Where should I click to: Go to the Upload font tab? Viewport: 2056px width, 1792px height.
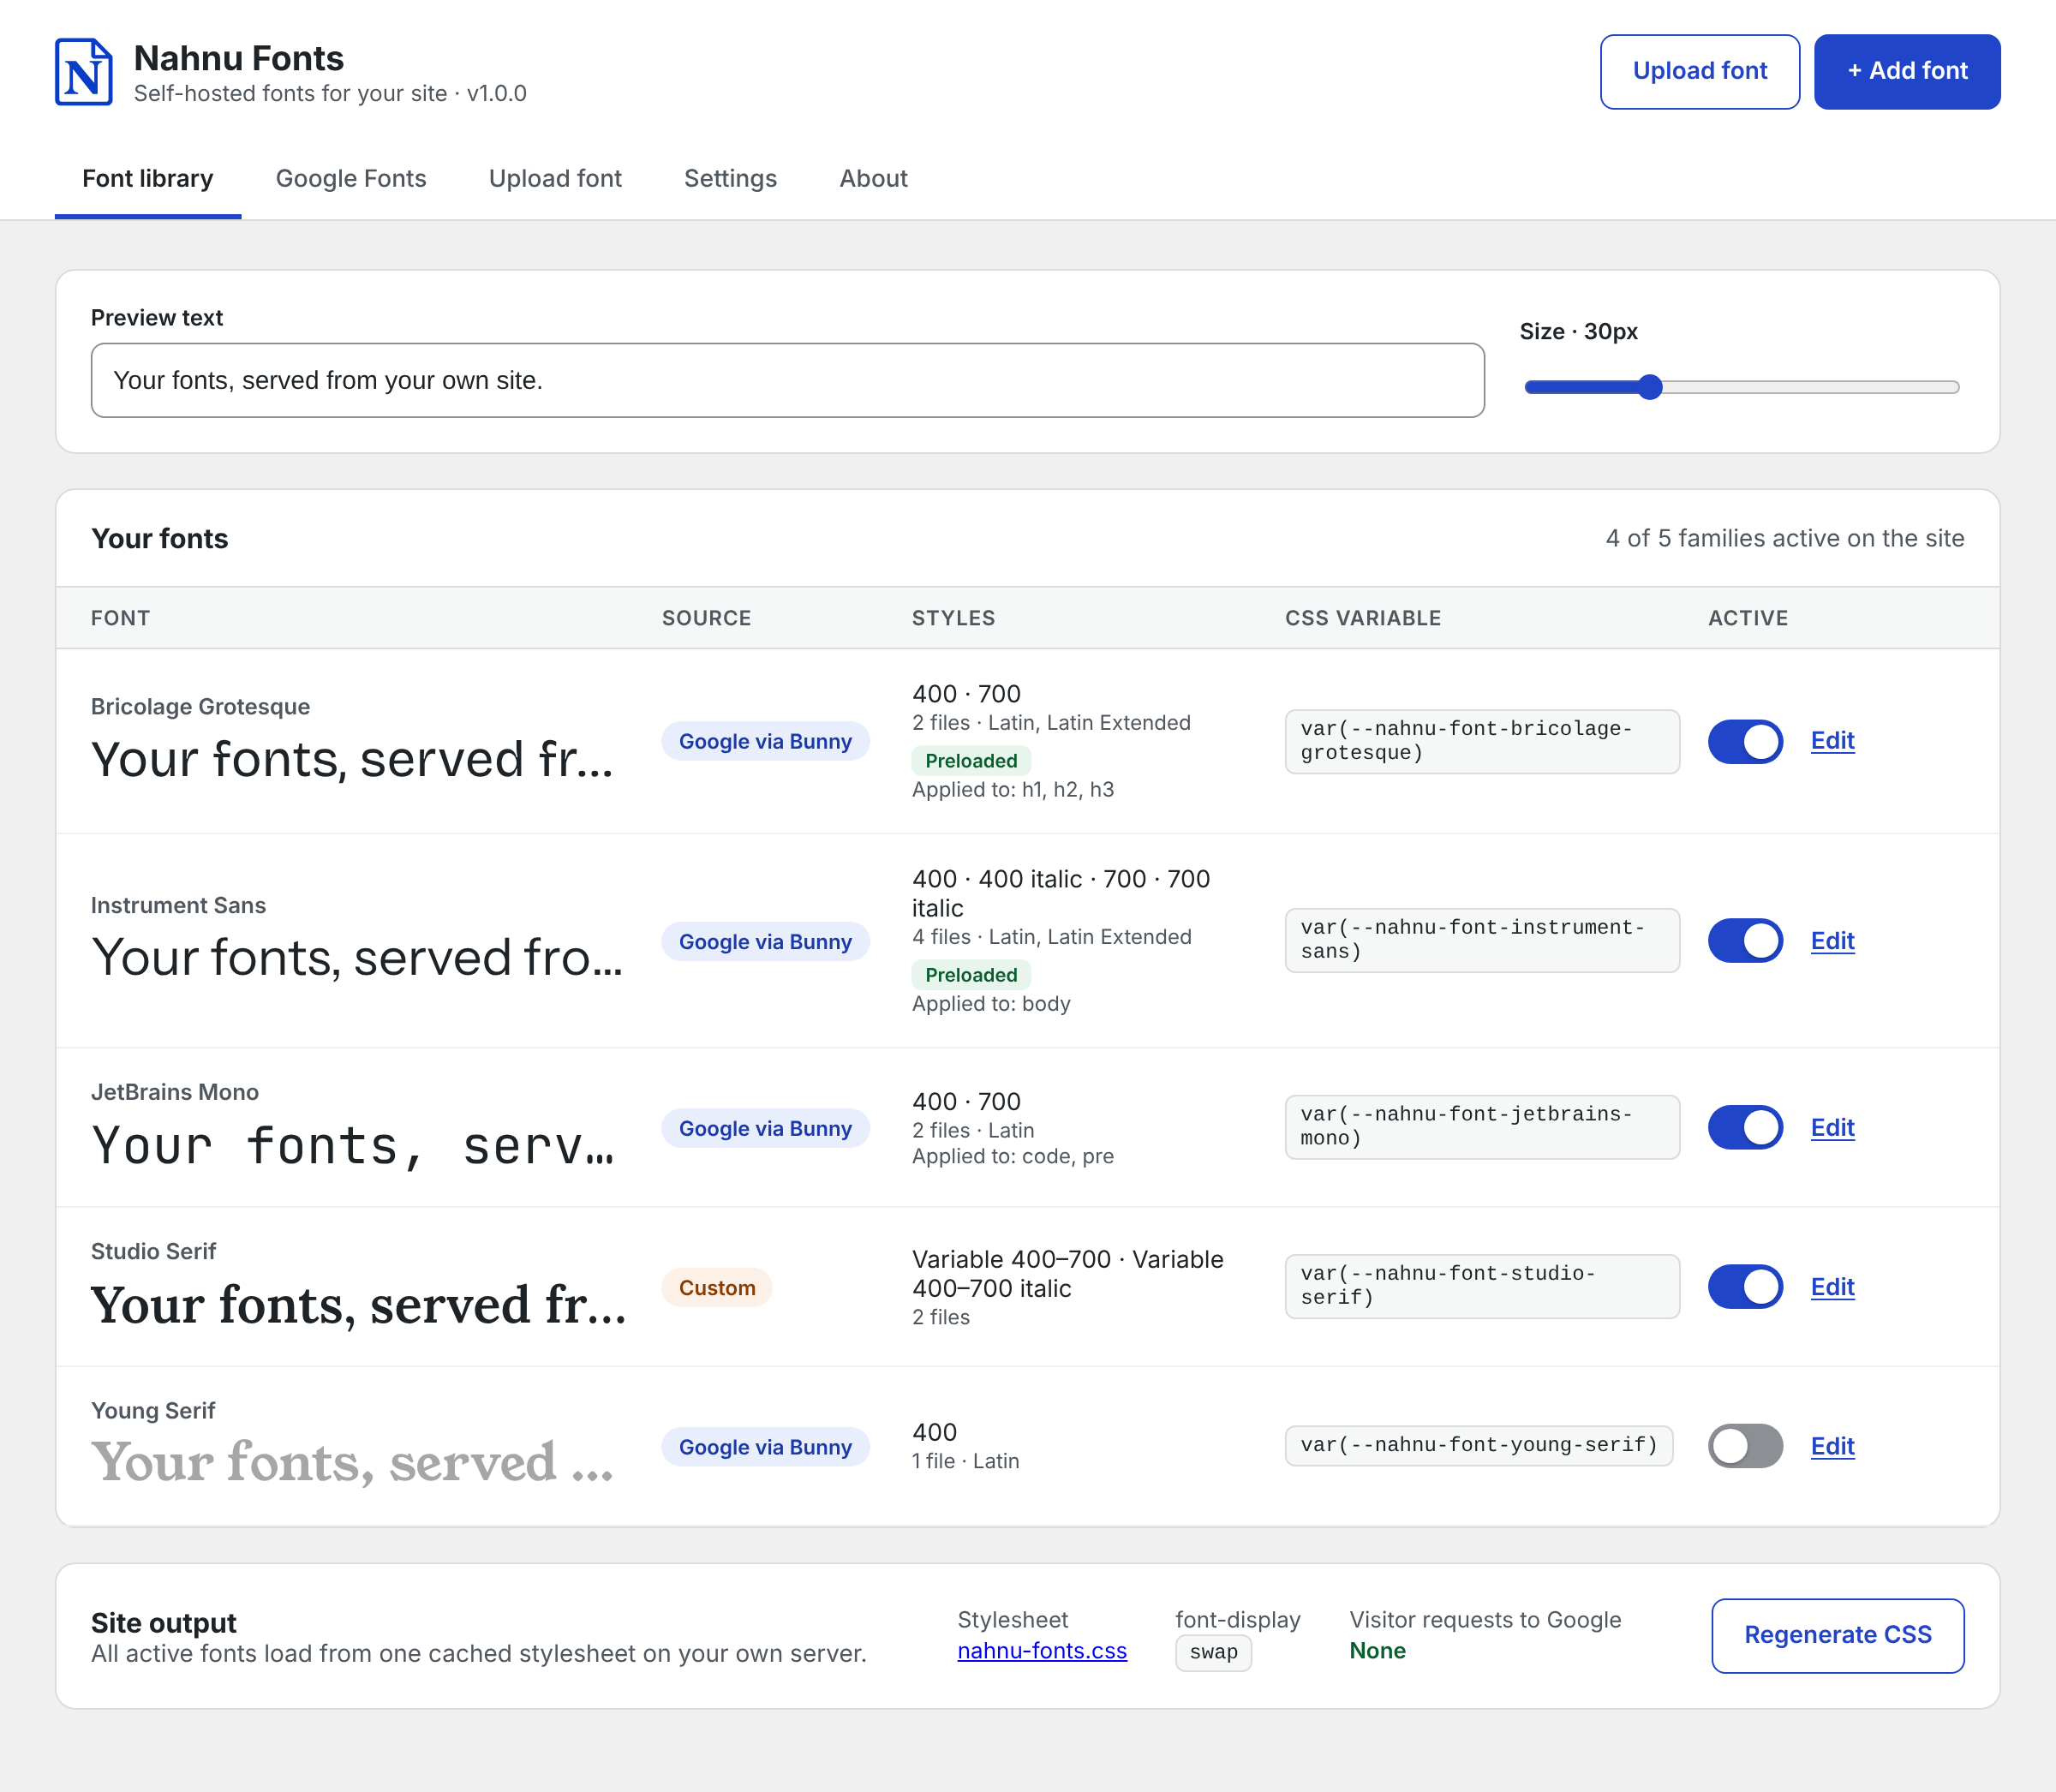click(555, 179)
